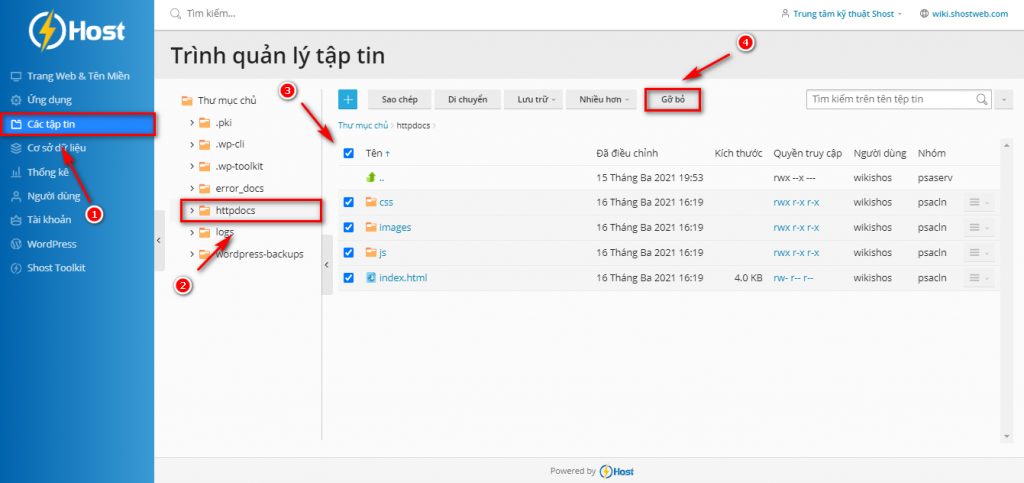
Task: Click the Shost logo in footer
Action: tap(616, 471)
